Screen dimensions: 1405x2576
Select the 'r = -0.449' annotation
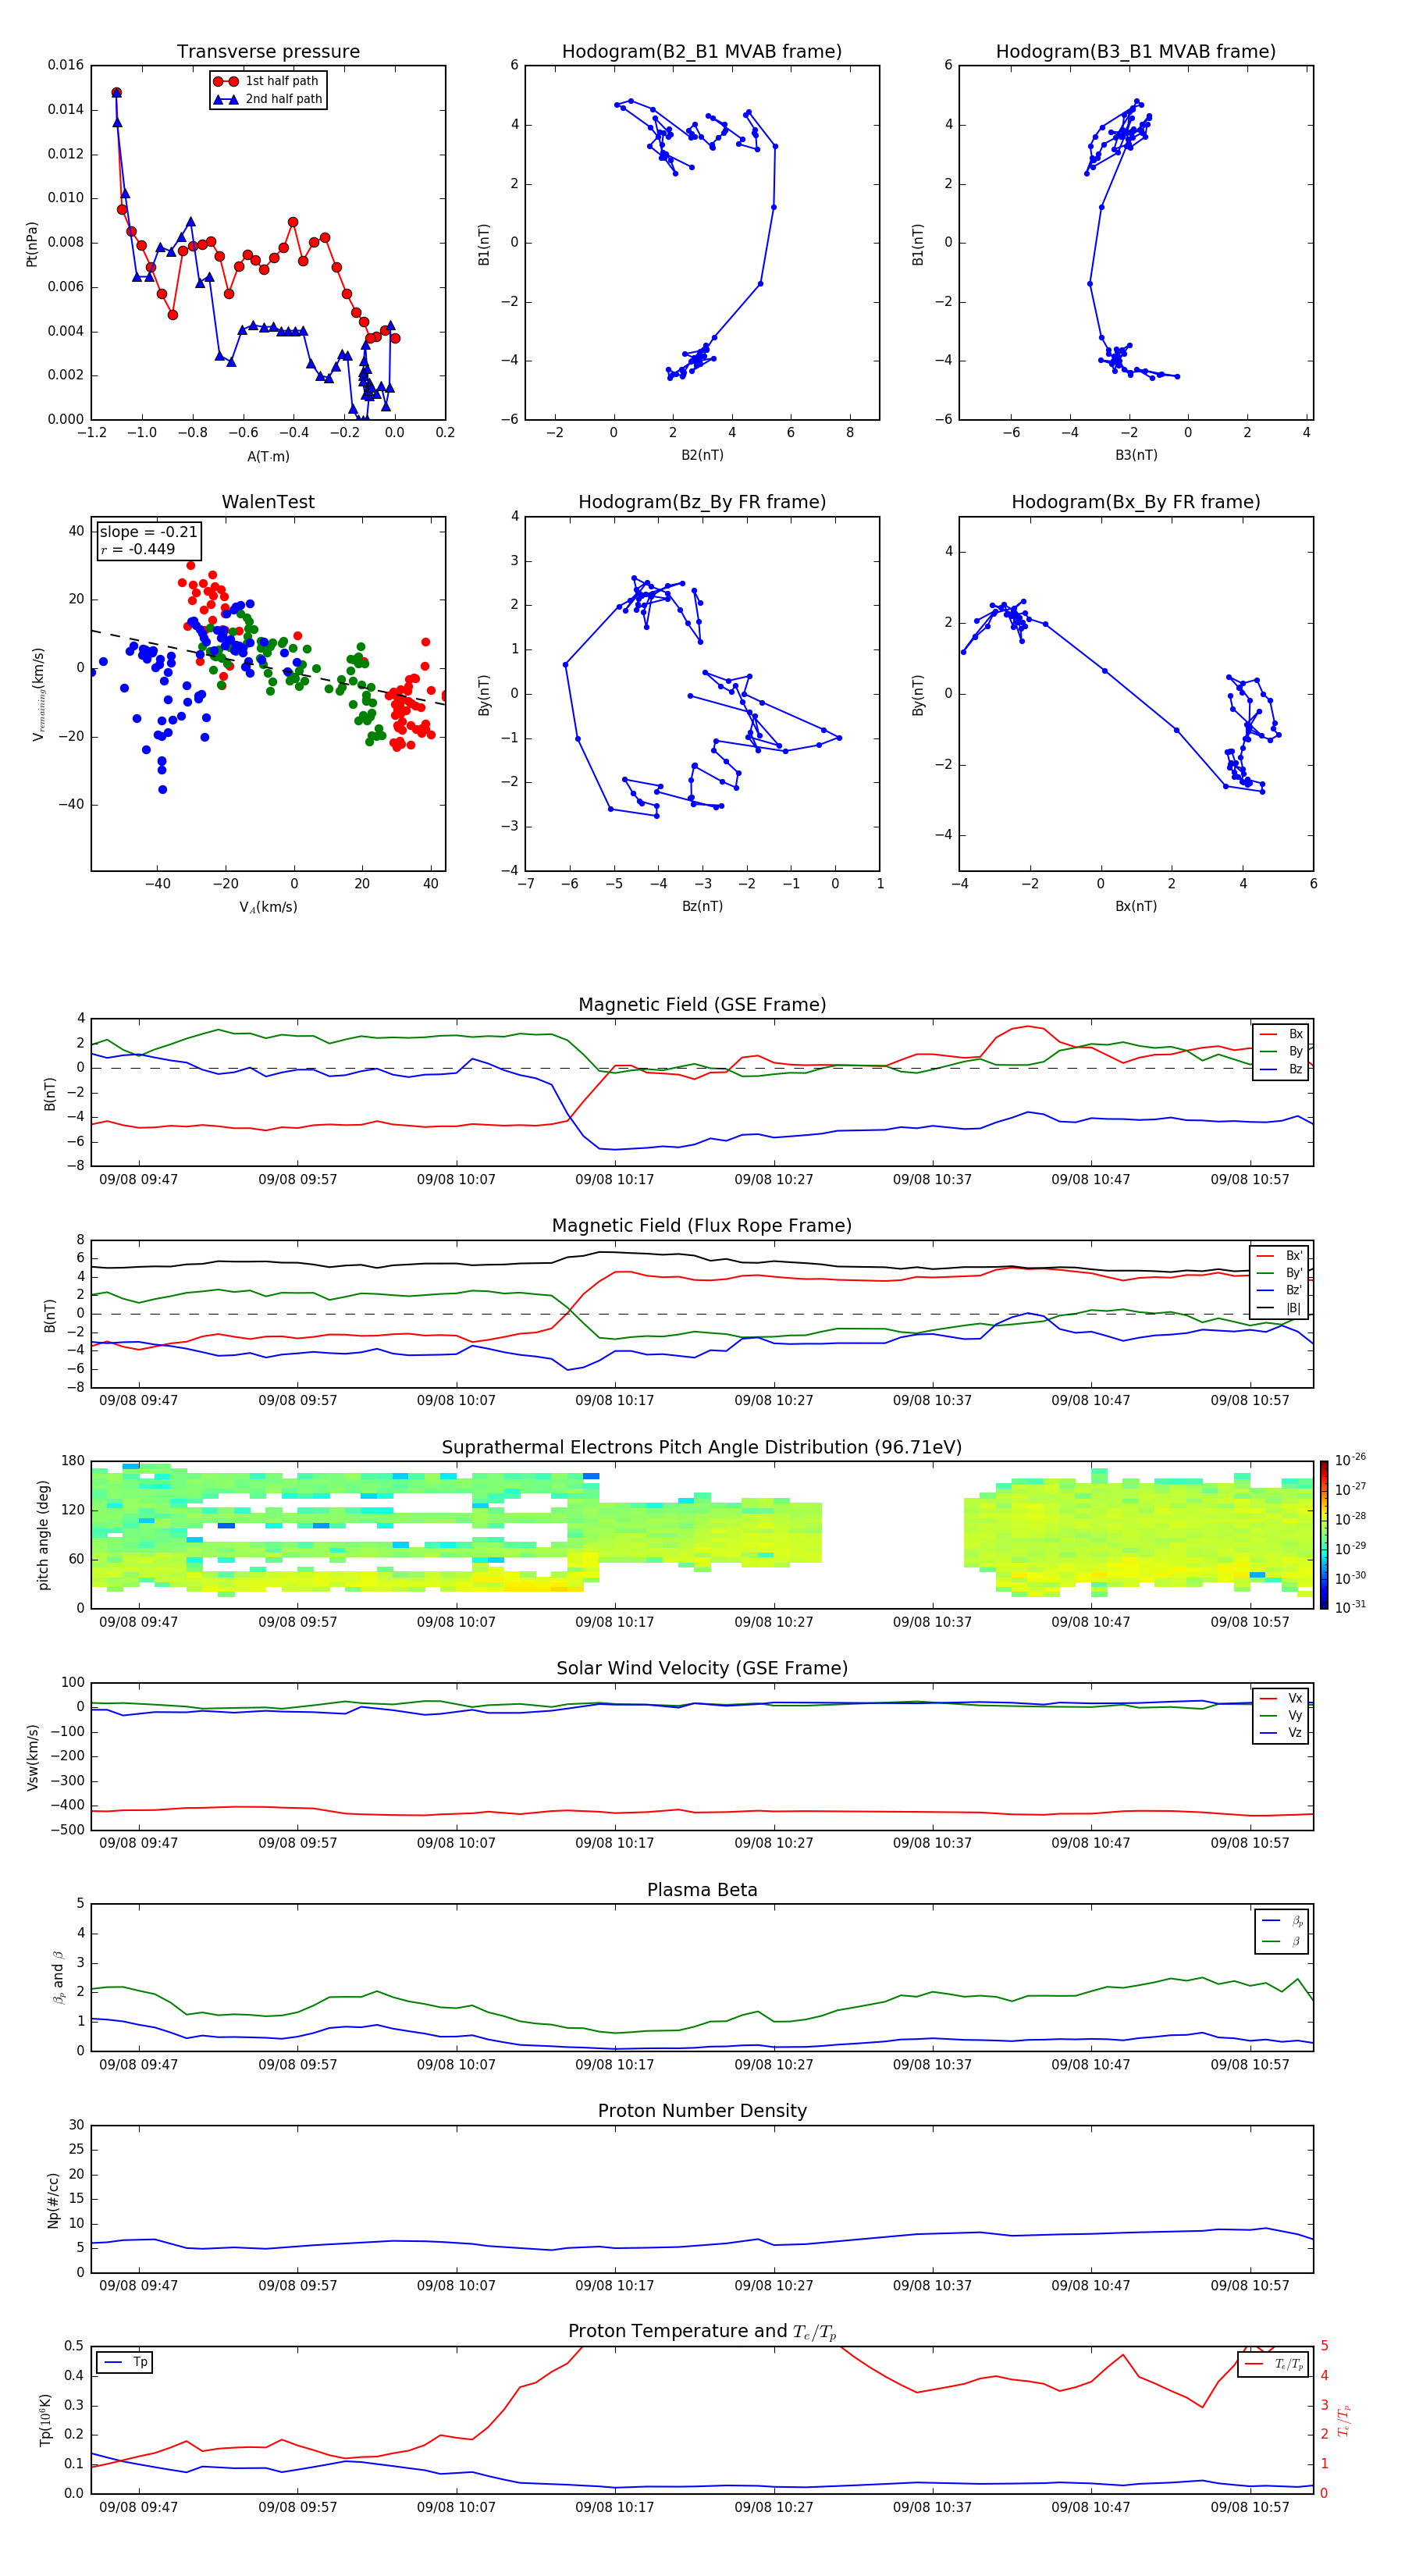pos(138,549)
